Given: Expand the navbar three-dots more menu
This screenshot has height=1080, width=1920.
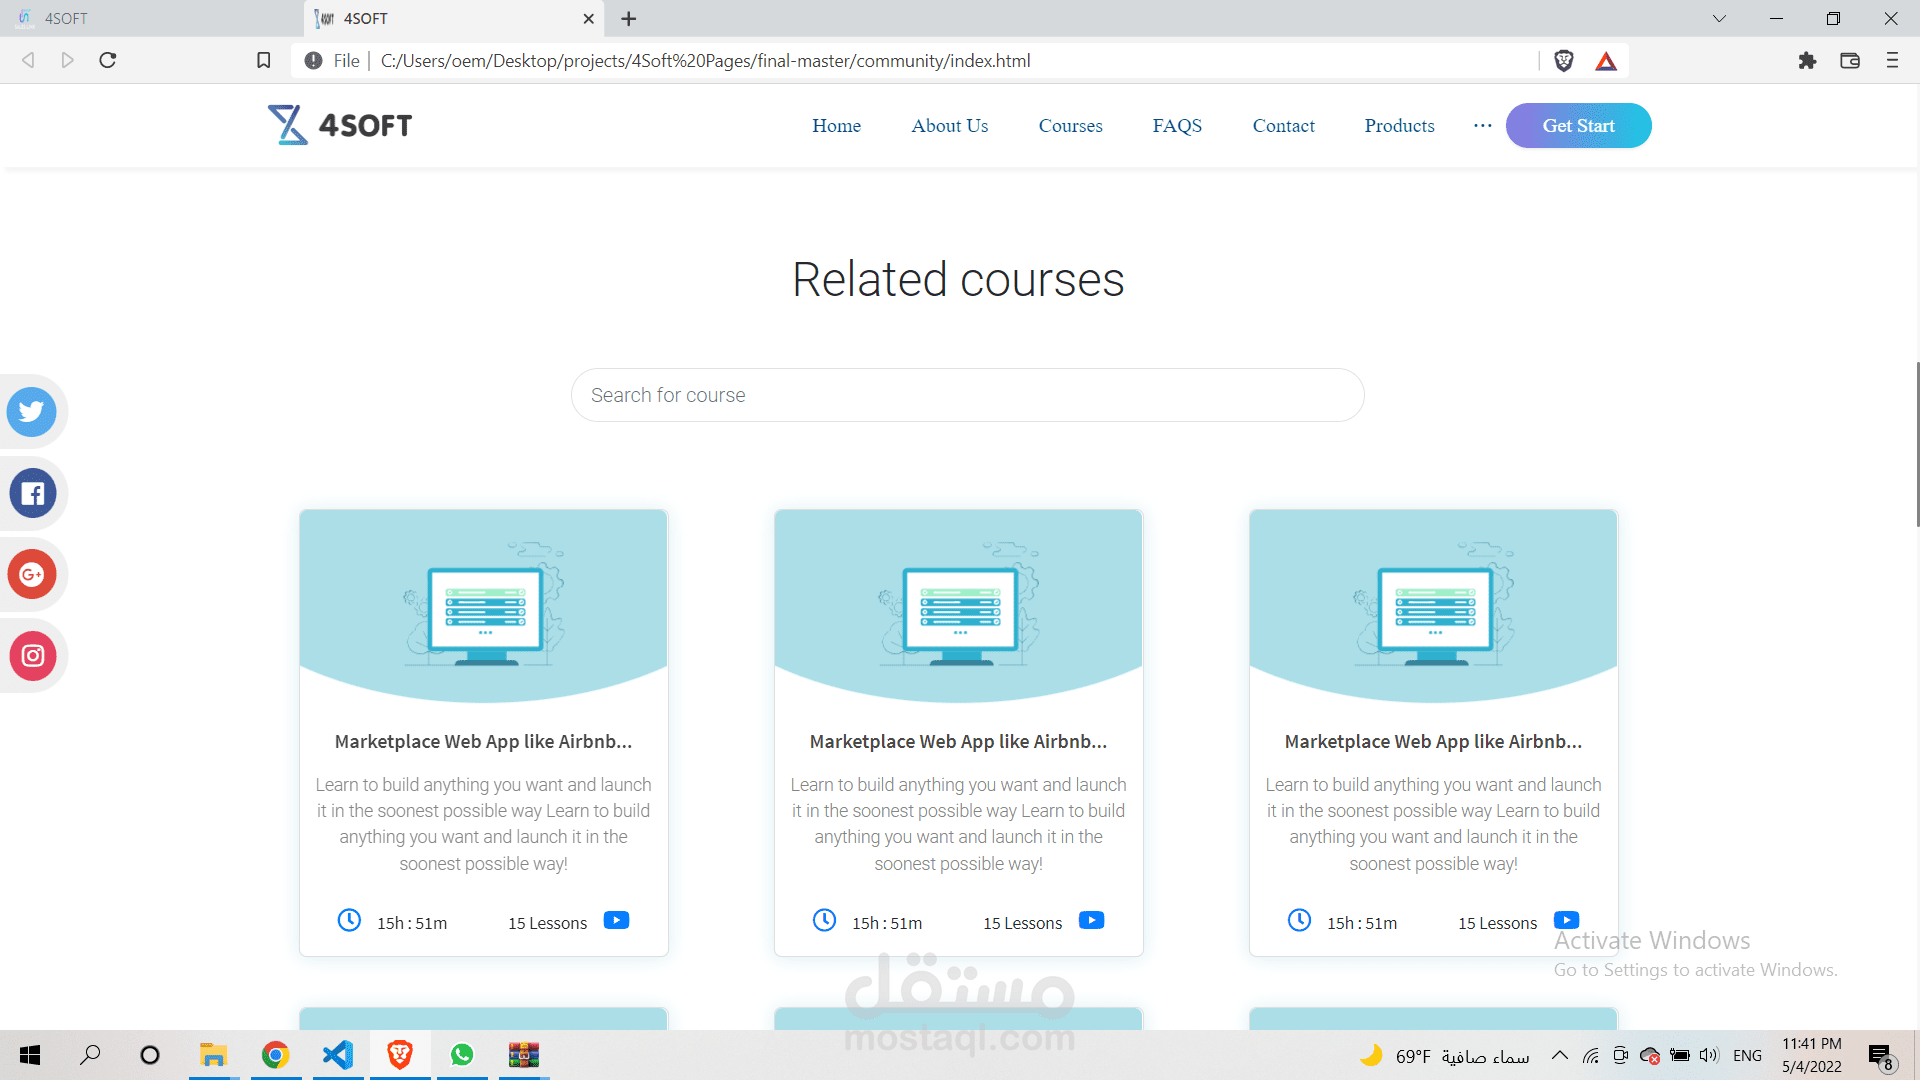Looking at the screenshot, I should point(1482,126).
